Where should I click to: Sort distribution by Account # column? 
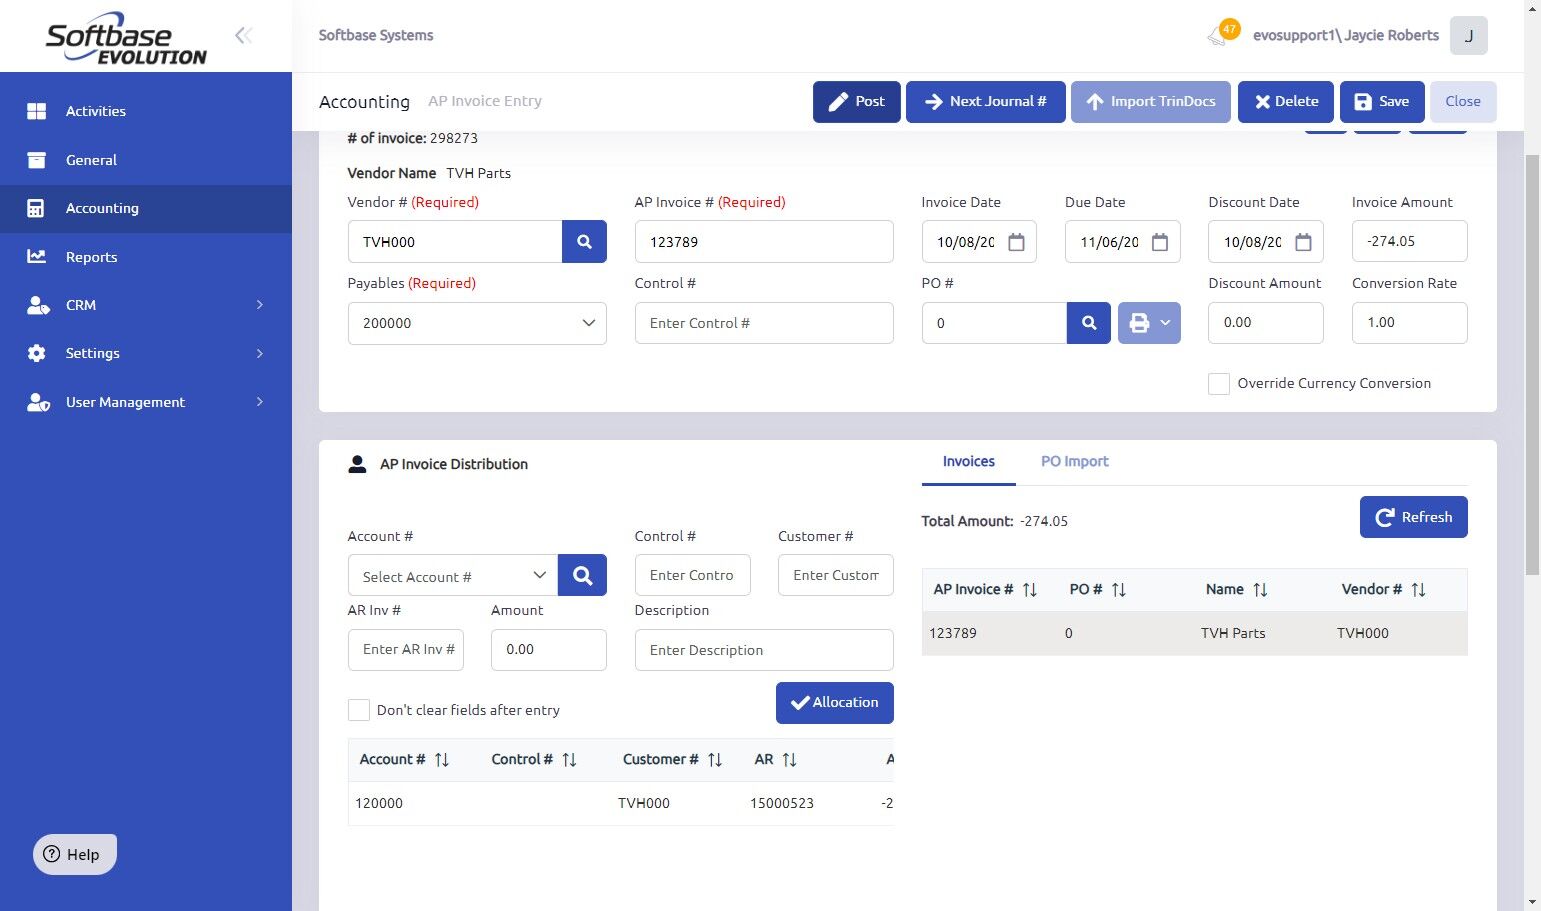click(x=442, y=760)
